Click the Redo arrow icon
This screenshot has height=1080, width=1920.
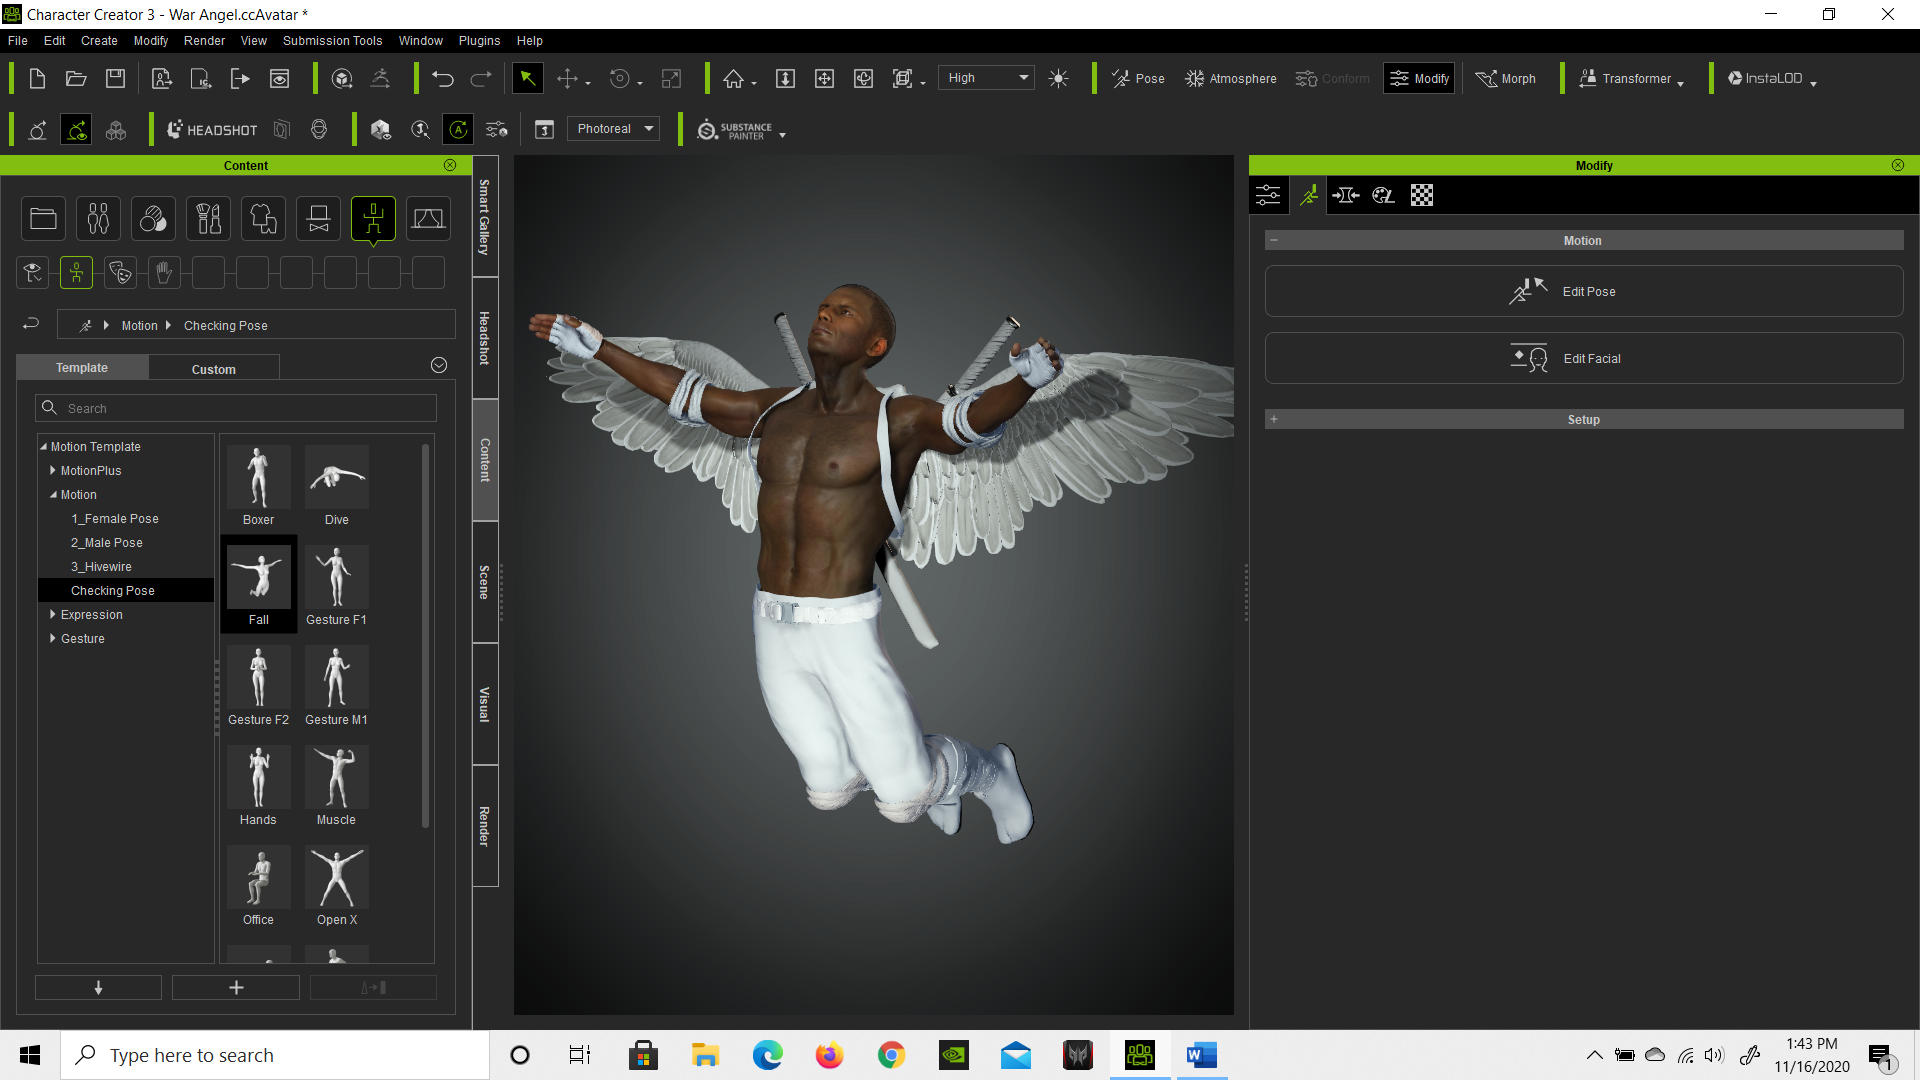481,79
